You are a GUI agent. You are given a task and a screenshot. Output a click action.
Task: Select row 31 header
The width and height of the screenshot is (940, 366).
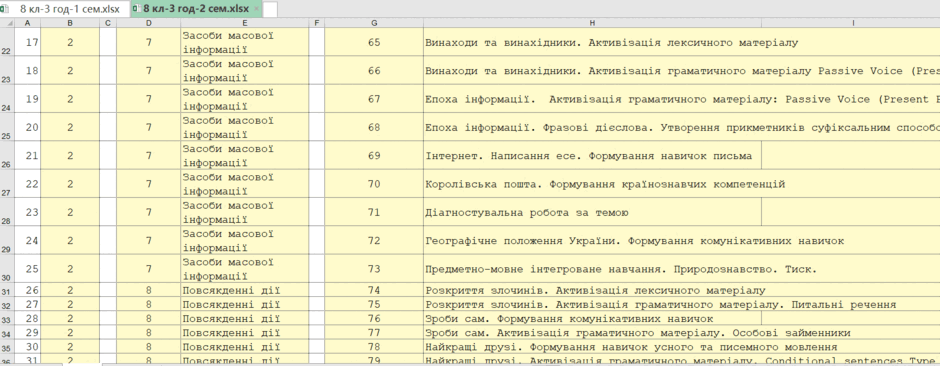point(8,290)
